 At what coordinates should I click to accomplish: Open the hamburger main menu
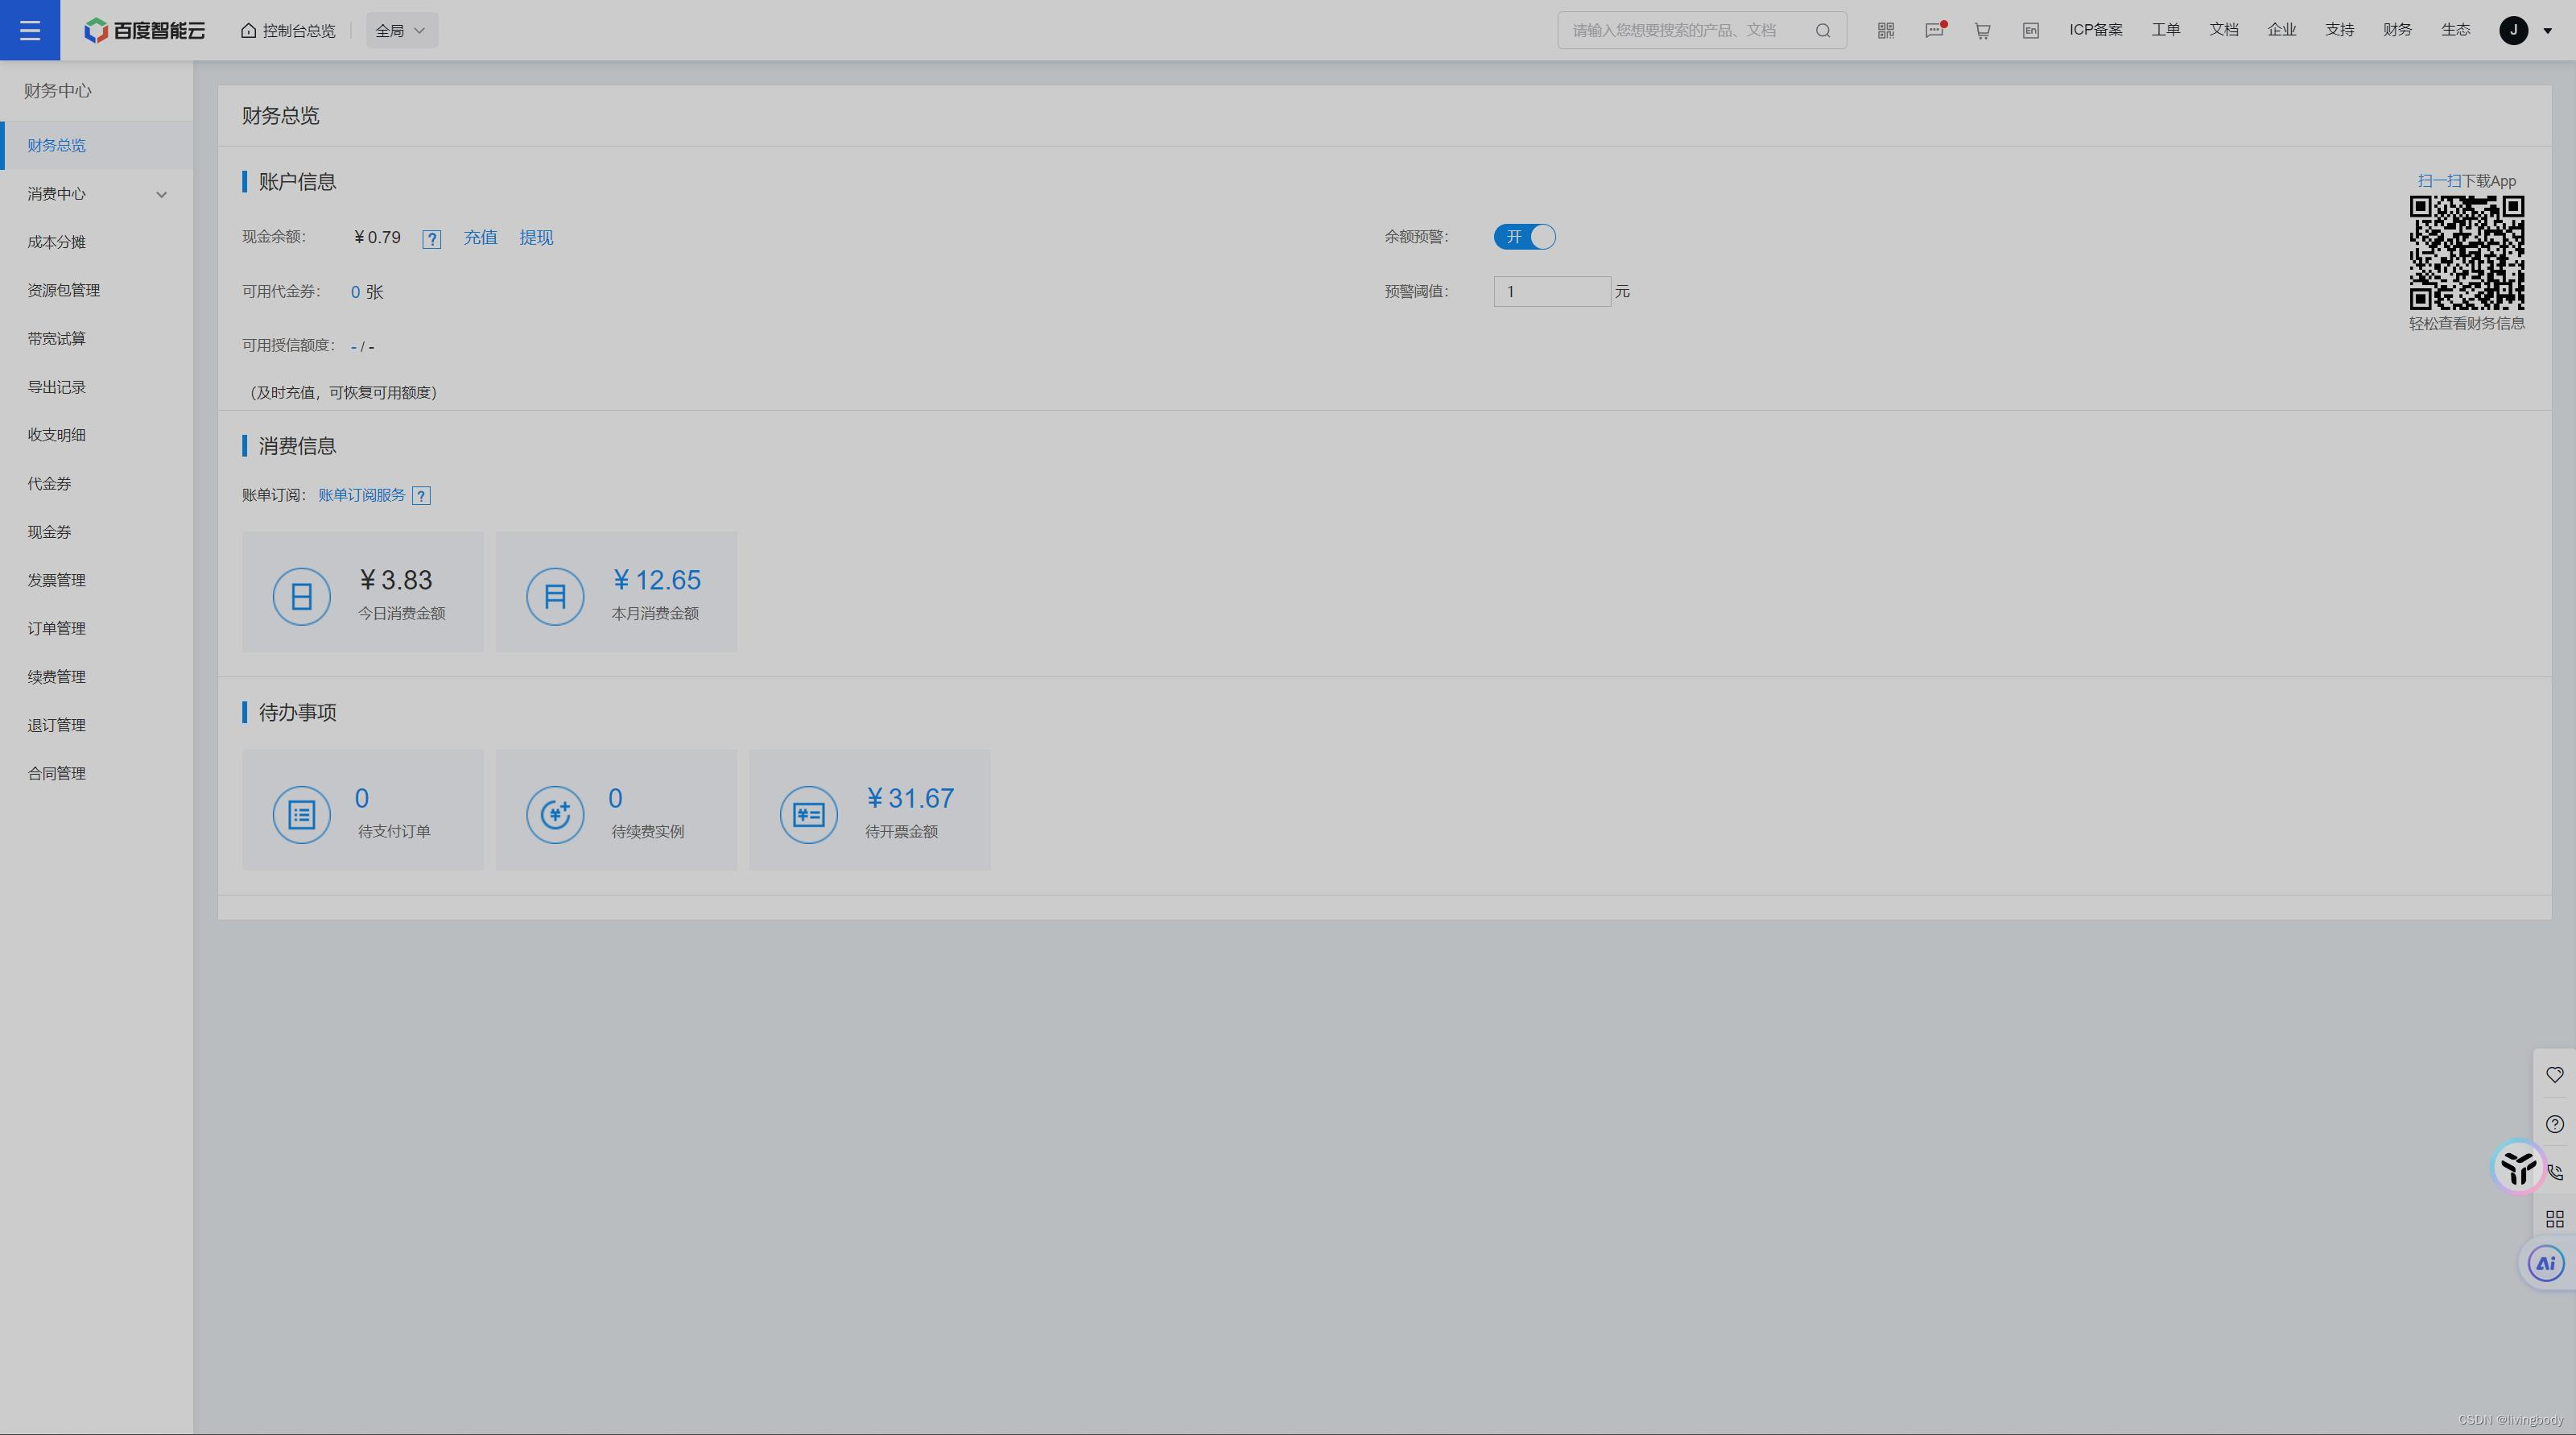pos(30,30)
